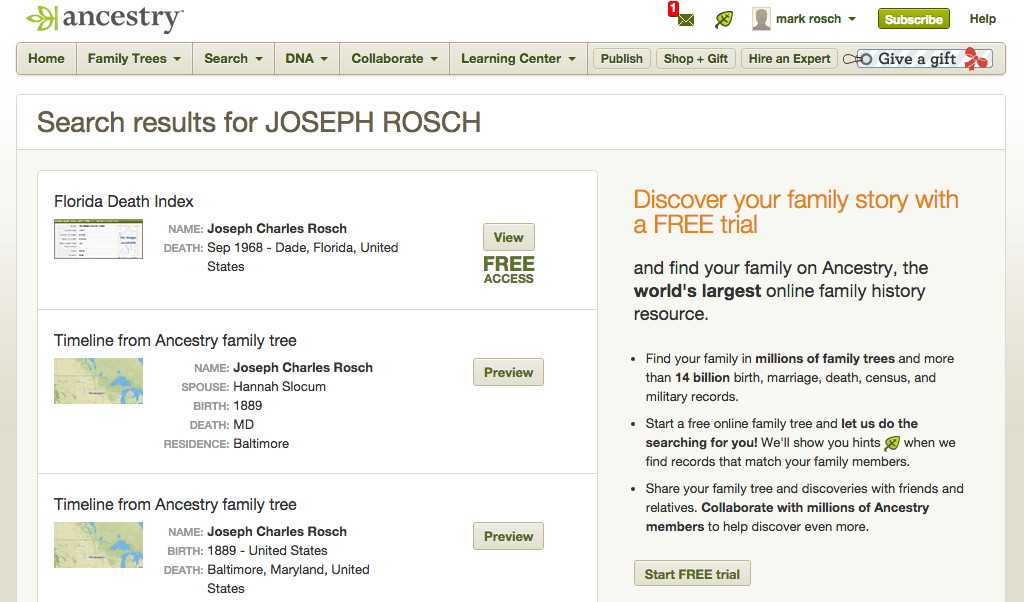The image size is (1024, 602).
Task: Open the Florida Death Index record thumbnail
Action: pos(99,239)
